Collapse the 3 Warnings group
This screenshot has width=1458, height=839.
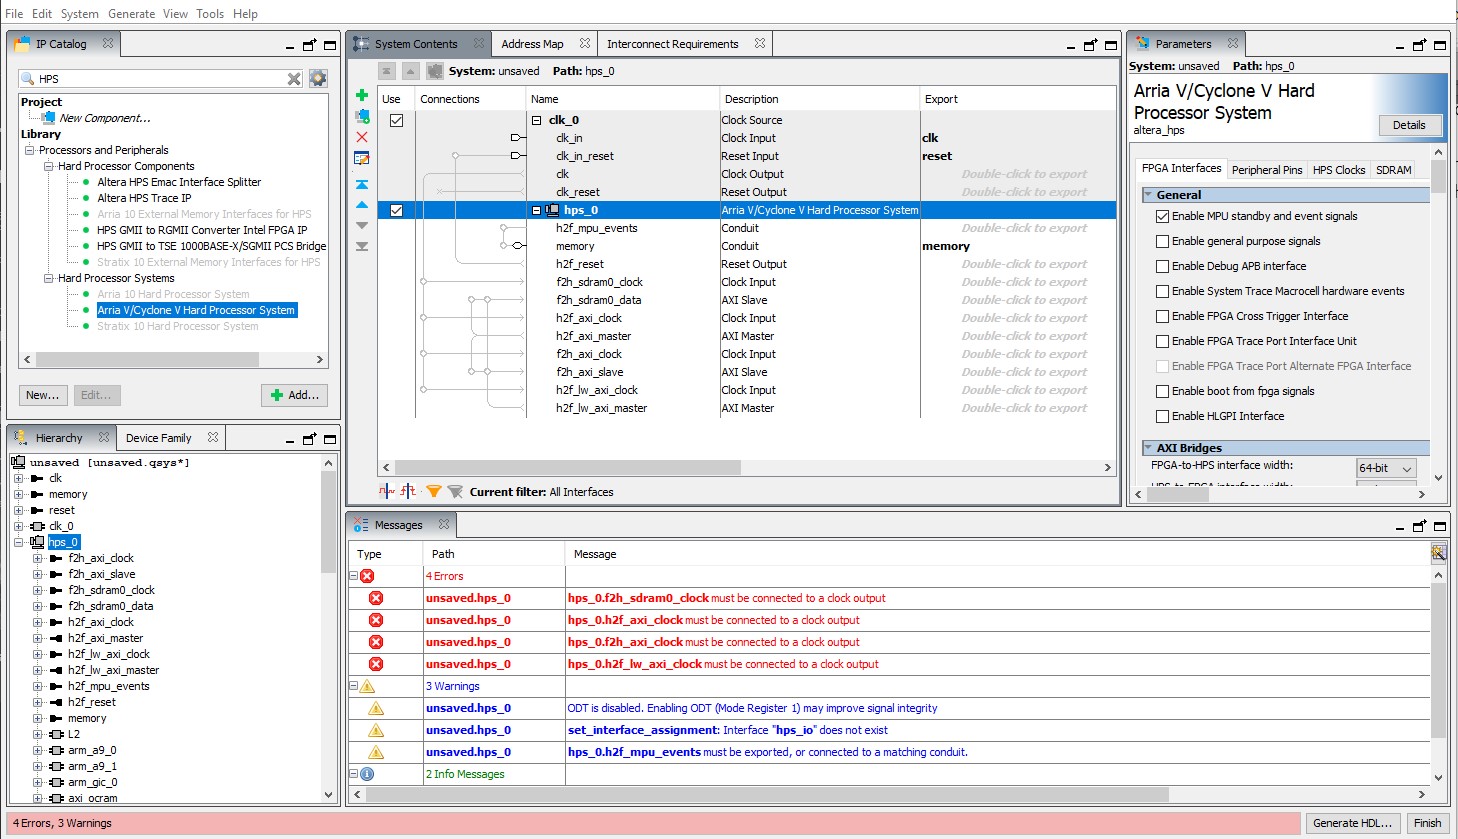pos(353,686)
